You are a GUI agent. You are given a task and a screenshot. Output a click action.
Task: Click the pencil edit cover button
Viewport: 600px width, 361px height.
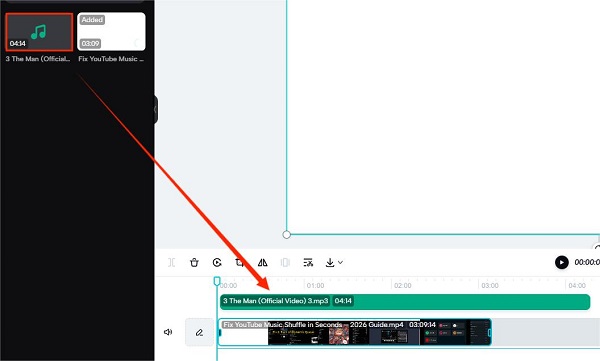(199, 332)
